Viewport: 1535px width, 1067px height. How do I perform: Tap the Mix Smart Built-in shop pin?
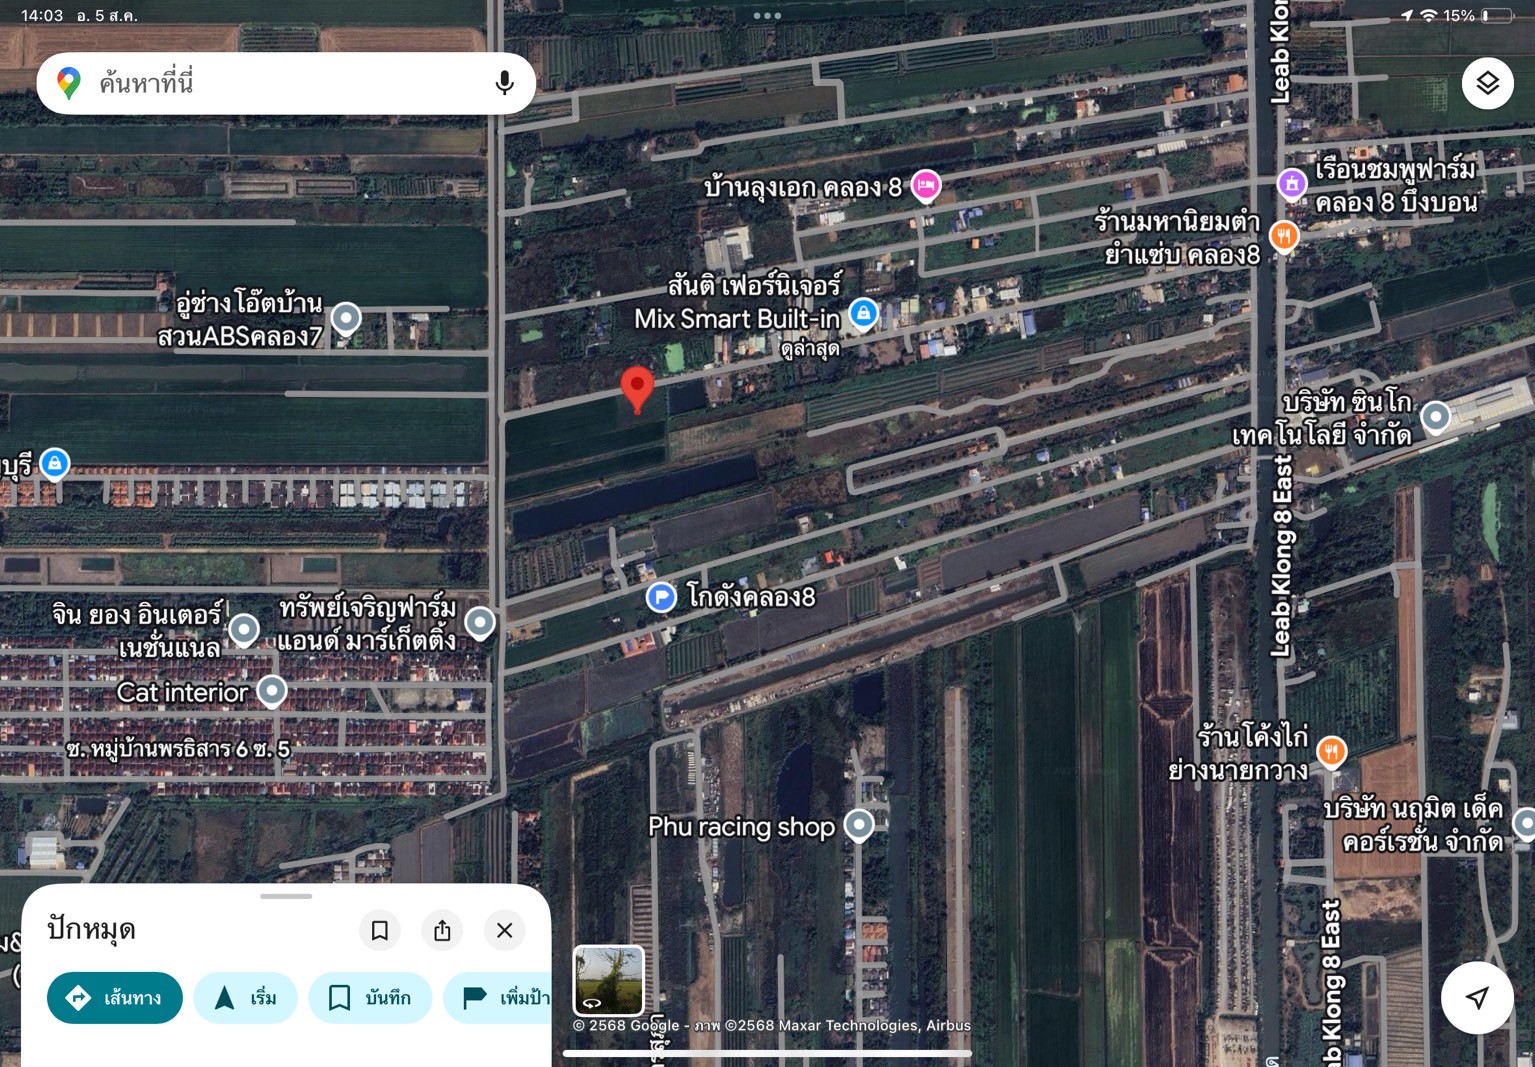pos(863,314)
